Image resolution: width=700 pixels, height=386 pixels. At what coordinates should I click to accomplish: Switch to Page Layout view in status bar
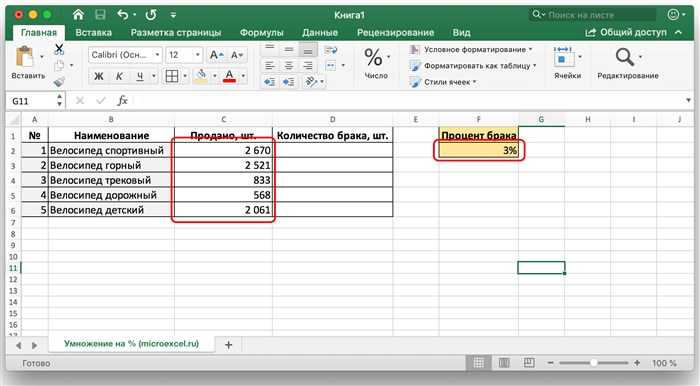tap(504, 363)
